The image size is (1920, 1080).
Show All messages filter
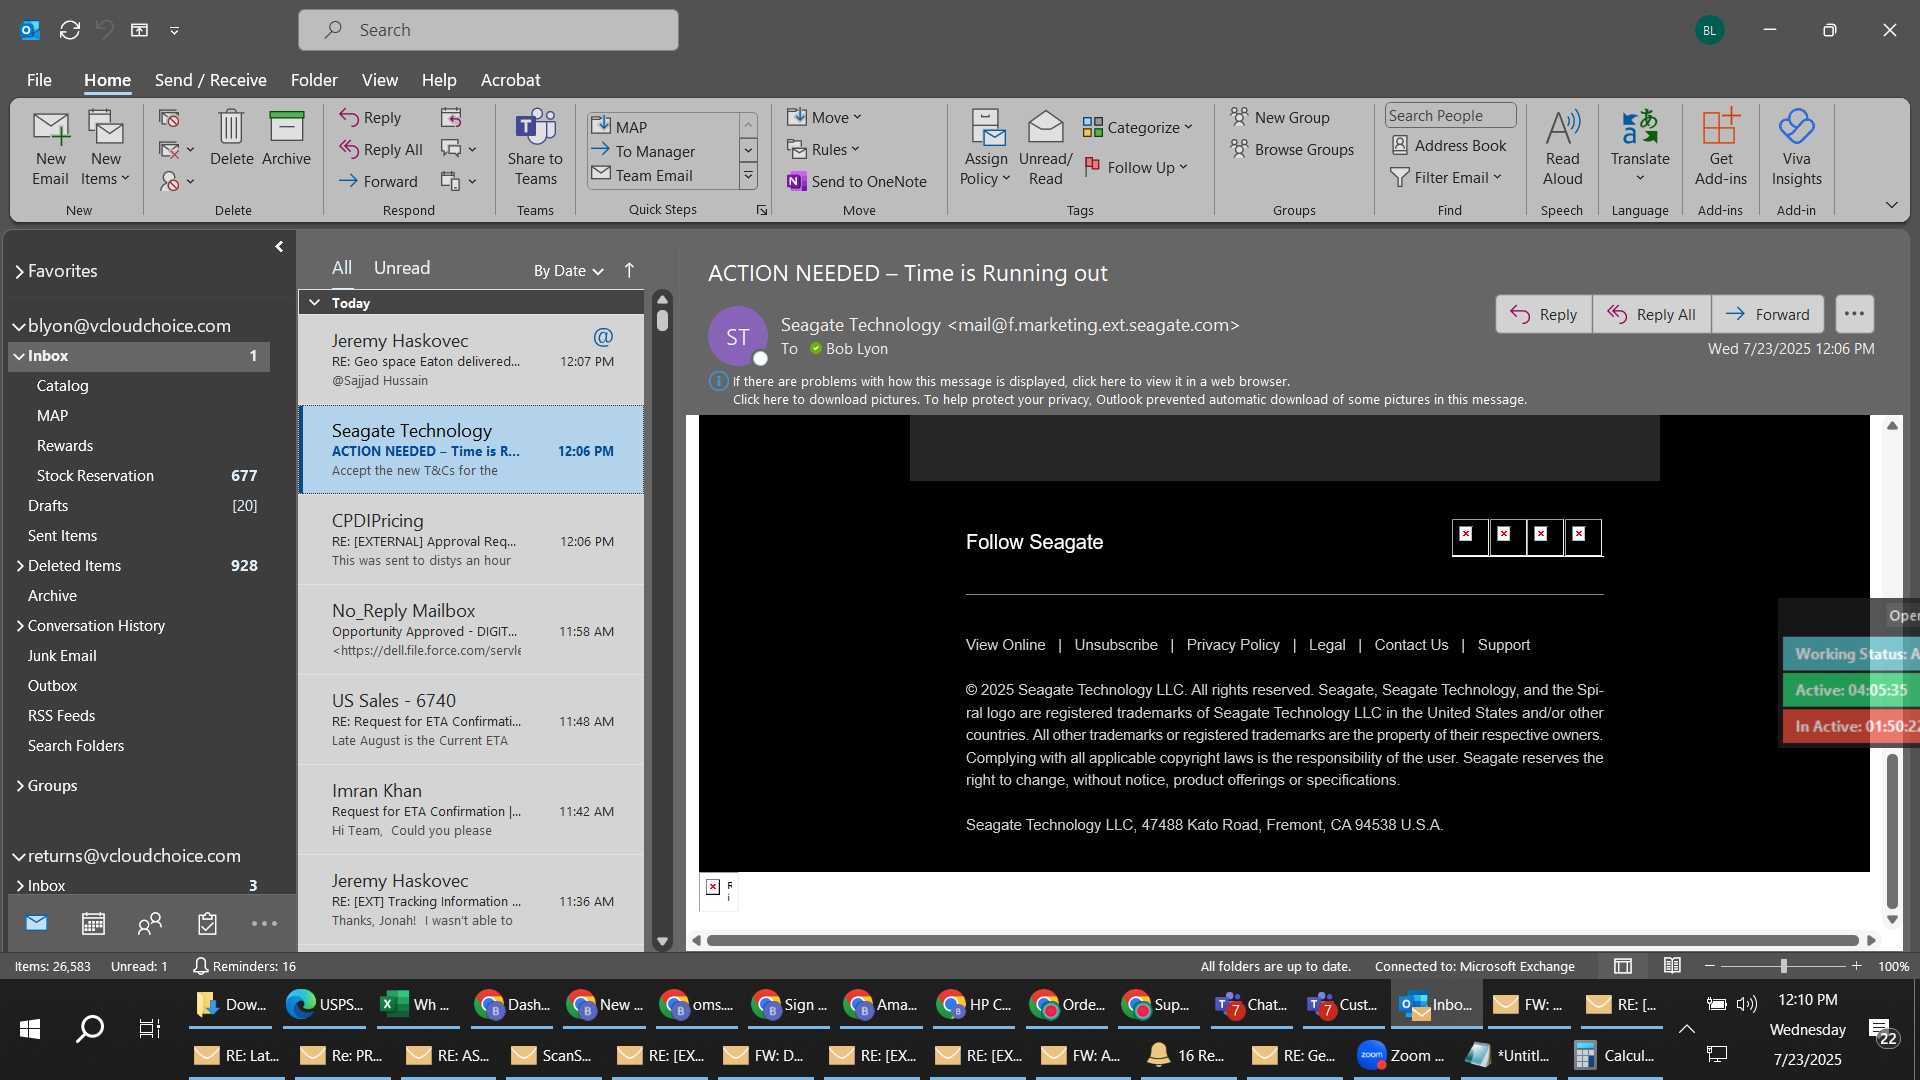[x=342, y=268]
